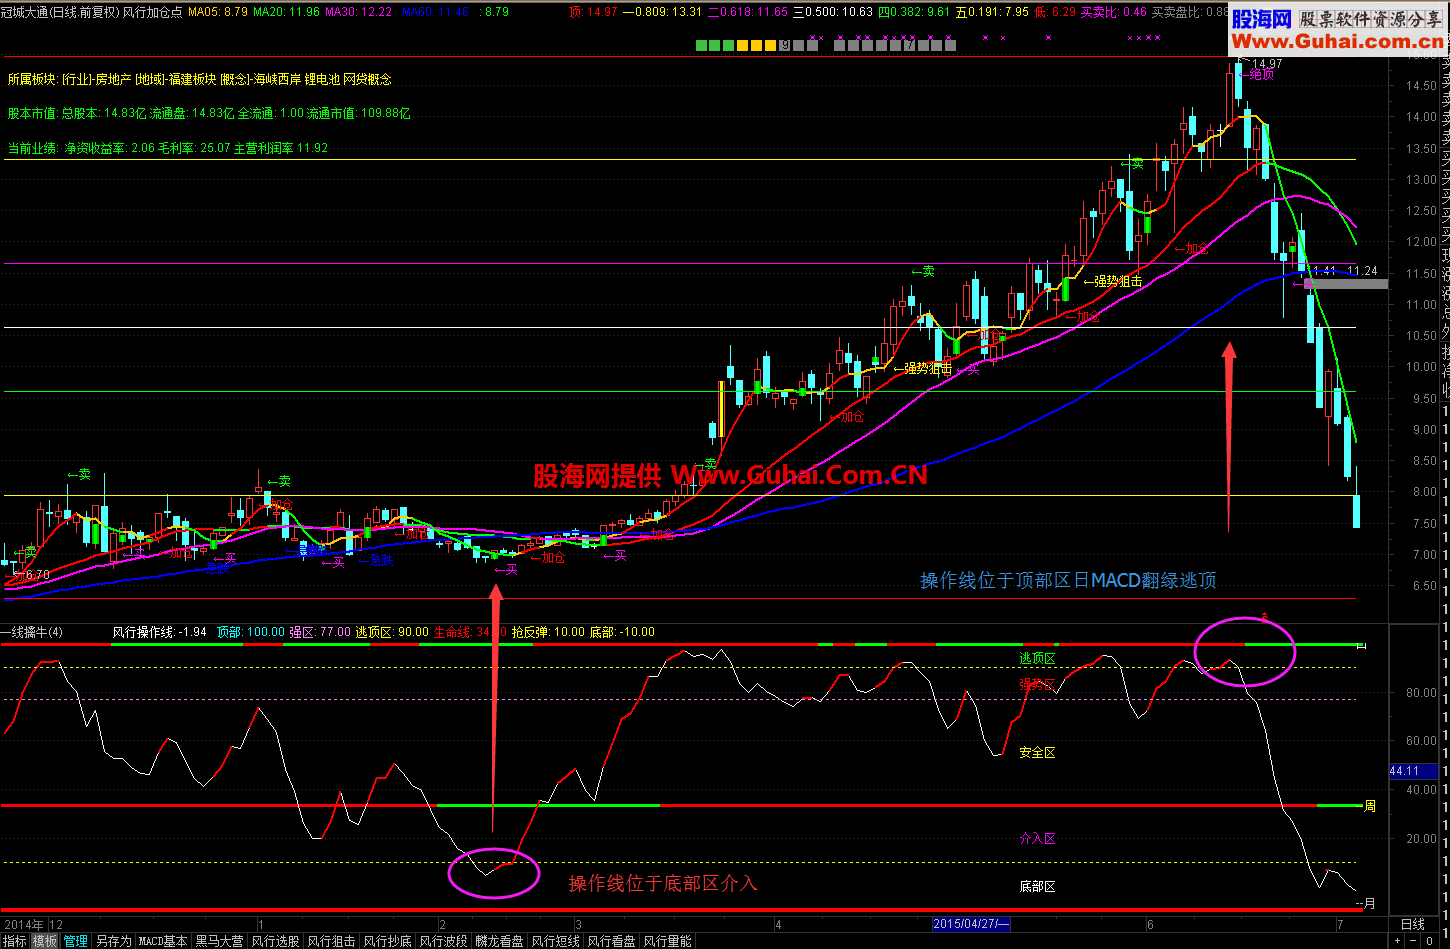The height and width of the screenshot is (949, 1450).
Task: Open the 日线 period selector
Action: 1413,925
